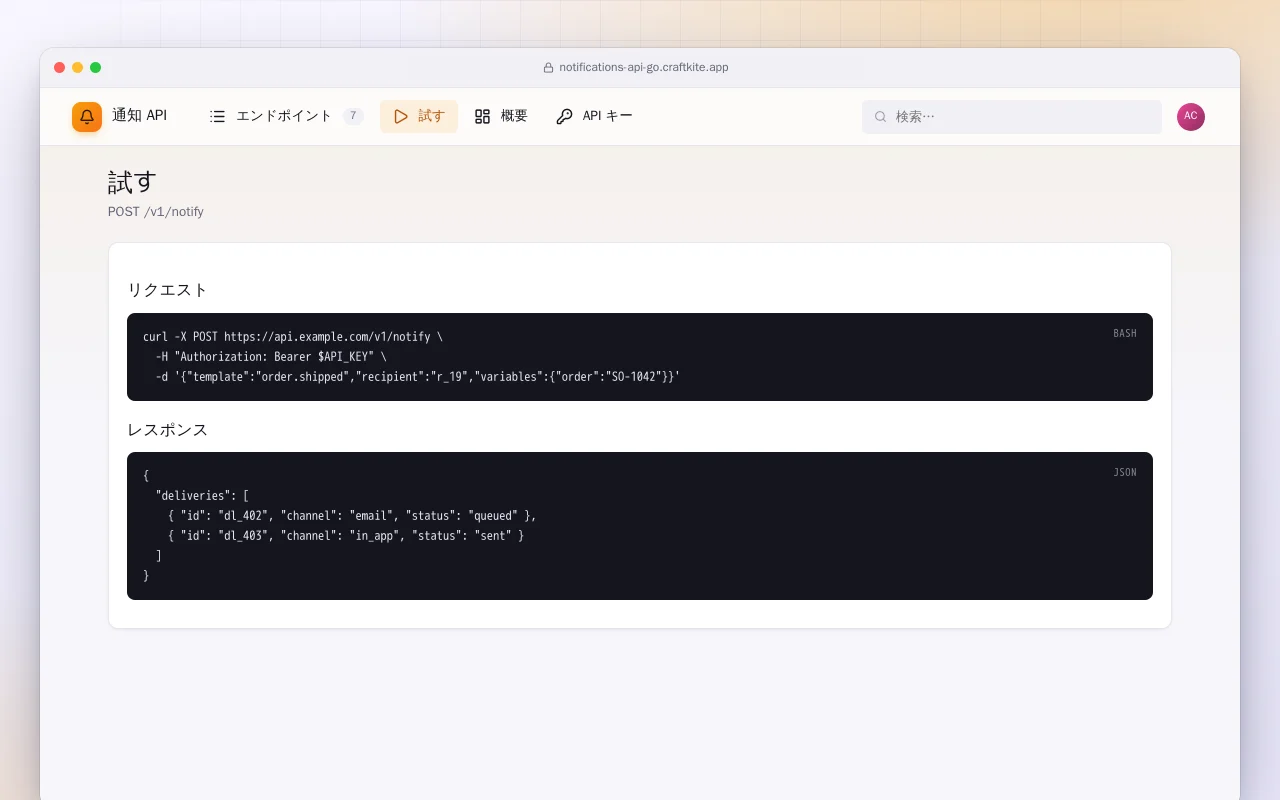Click the POST /v1/notify subtitle
The image size is (1280, 800).
coord(156,212)
